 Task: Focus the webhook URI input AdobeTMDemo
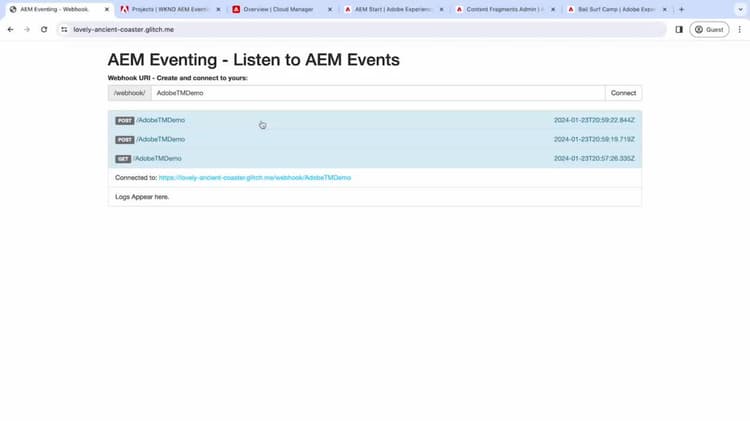coord(378,93)
